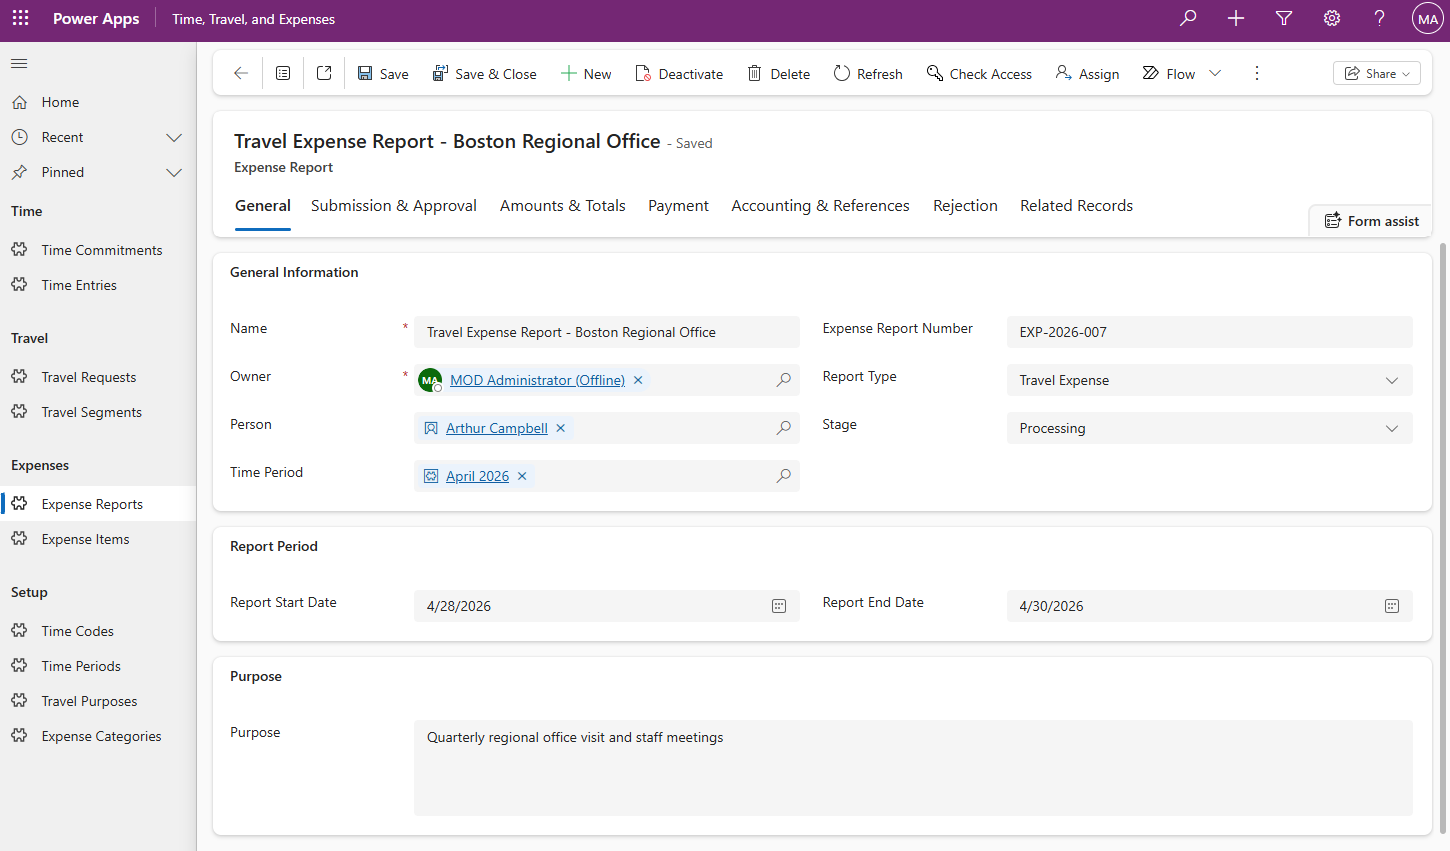The width and height of the screenshot is (1450, 851).
Task: Open Travel Purposes in sidebar
Action: click(x=98, y=701)
